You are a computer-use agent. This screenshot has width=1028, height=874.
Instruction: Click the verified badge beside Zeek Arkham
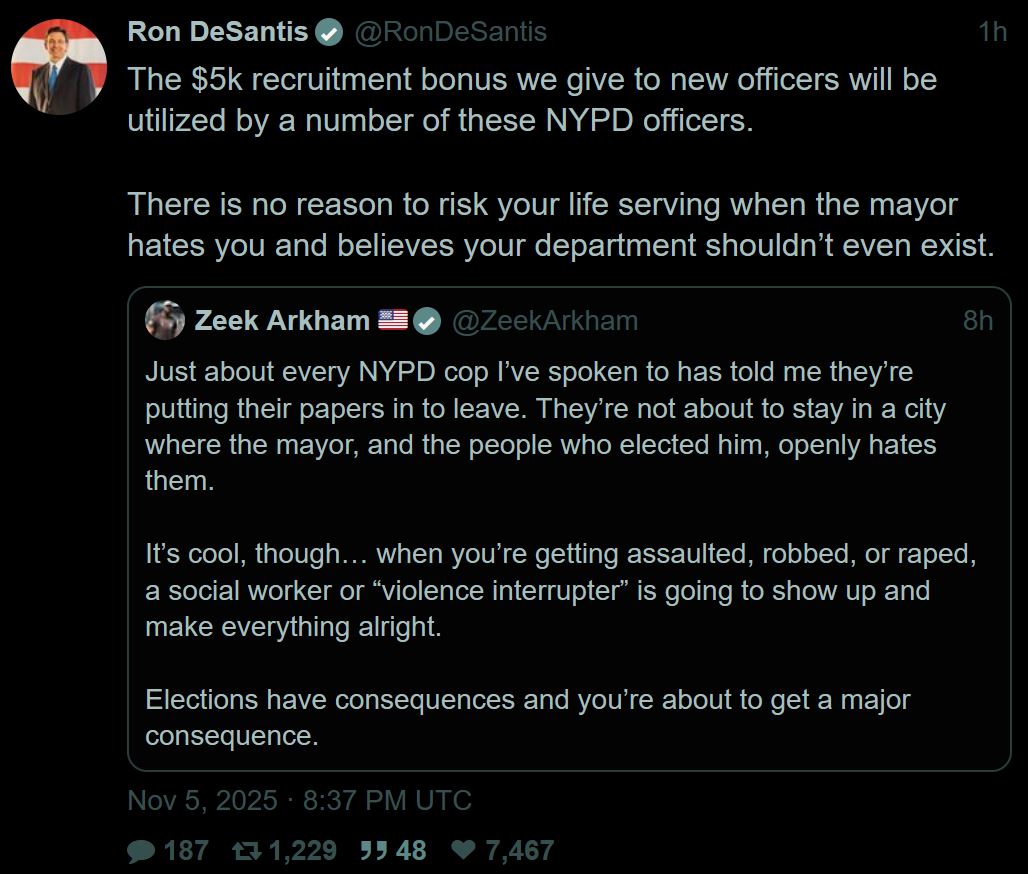tap(427, 321)
